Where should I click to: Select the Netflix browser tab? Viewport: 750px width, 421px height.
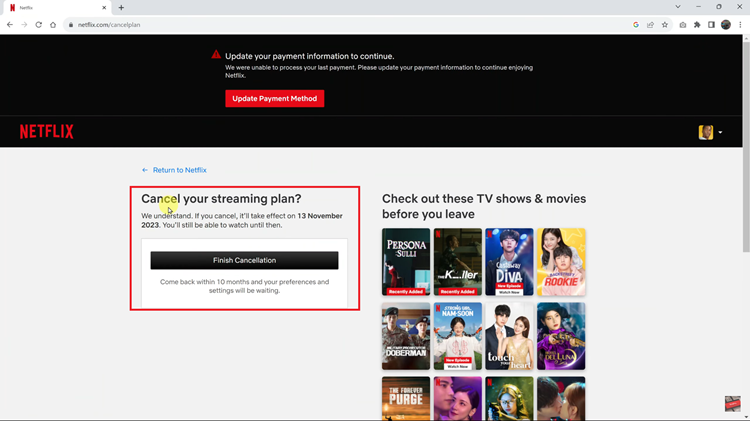(x=56, y=8)
